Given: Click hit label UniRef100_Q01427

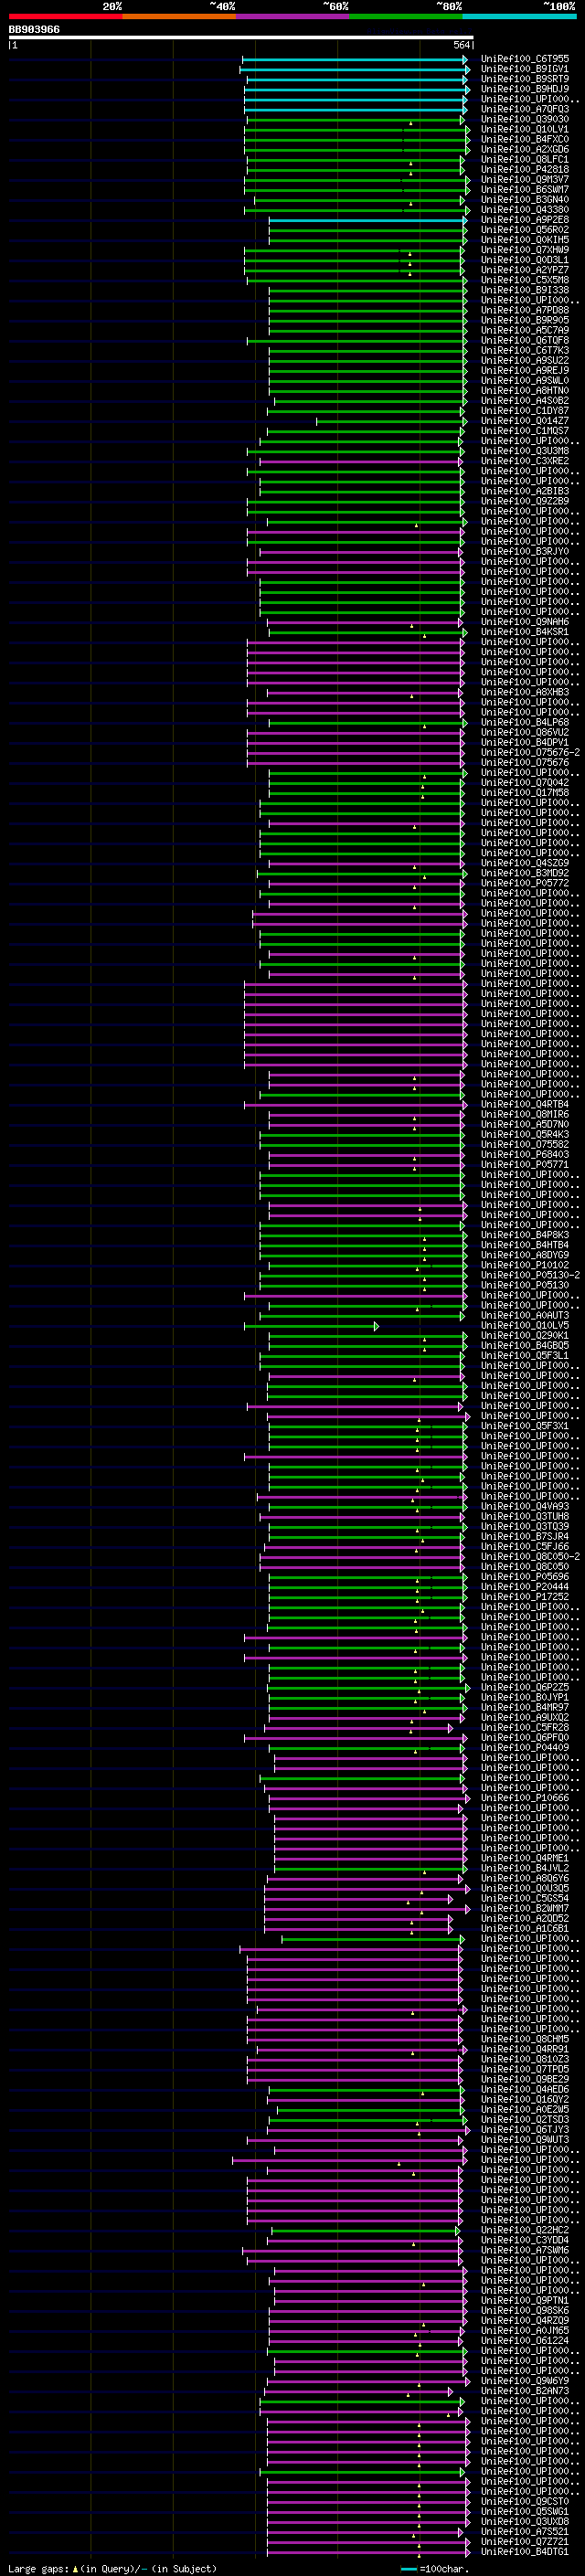Looking at the screenshot, I should tap(525, 420).
